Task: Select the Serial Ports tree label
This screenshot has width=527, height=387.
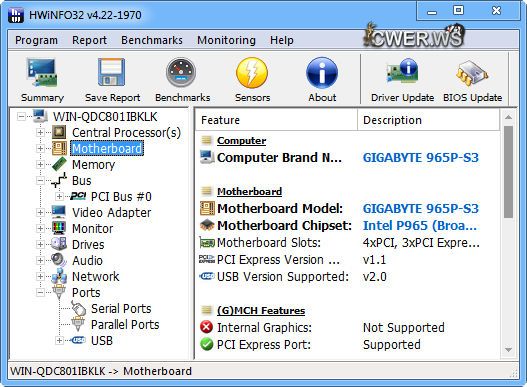Action: (x=121, y=308)
